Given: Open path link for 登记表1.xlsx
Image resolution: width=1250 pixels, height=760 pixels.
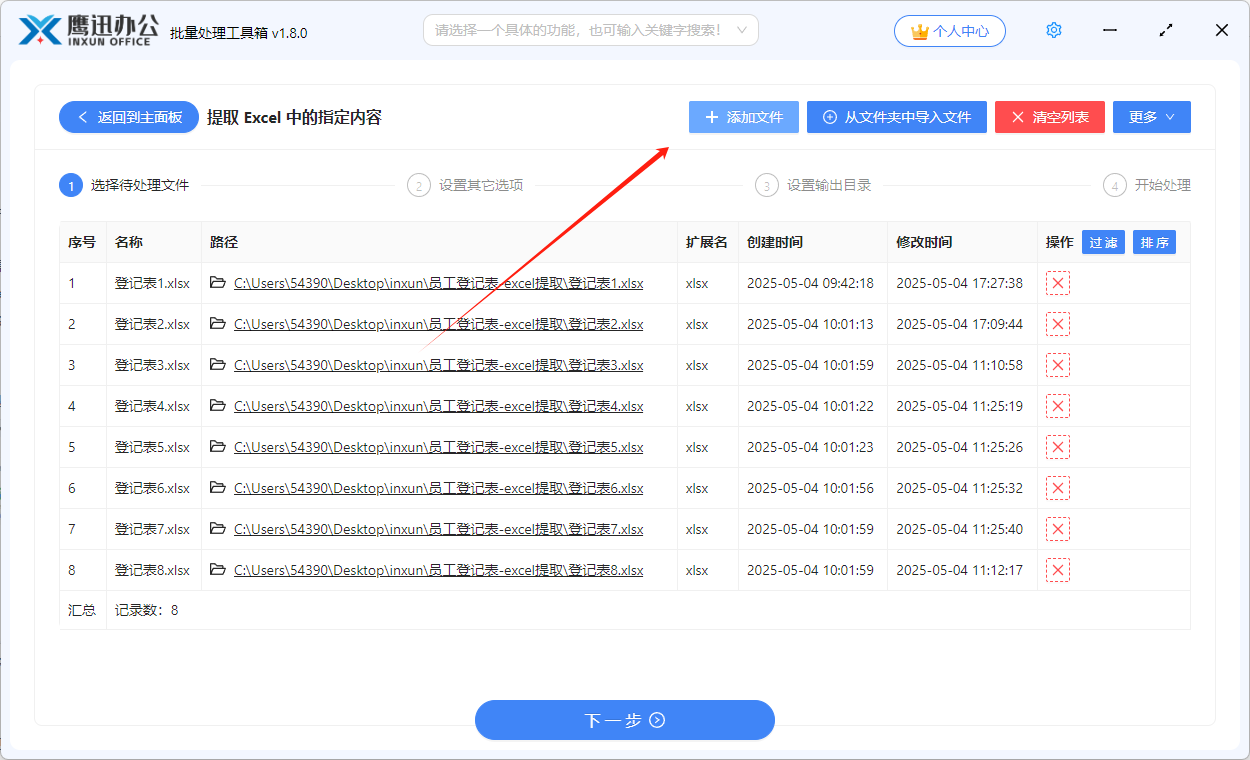Looking at the screenshot, I should coord(438,283).
